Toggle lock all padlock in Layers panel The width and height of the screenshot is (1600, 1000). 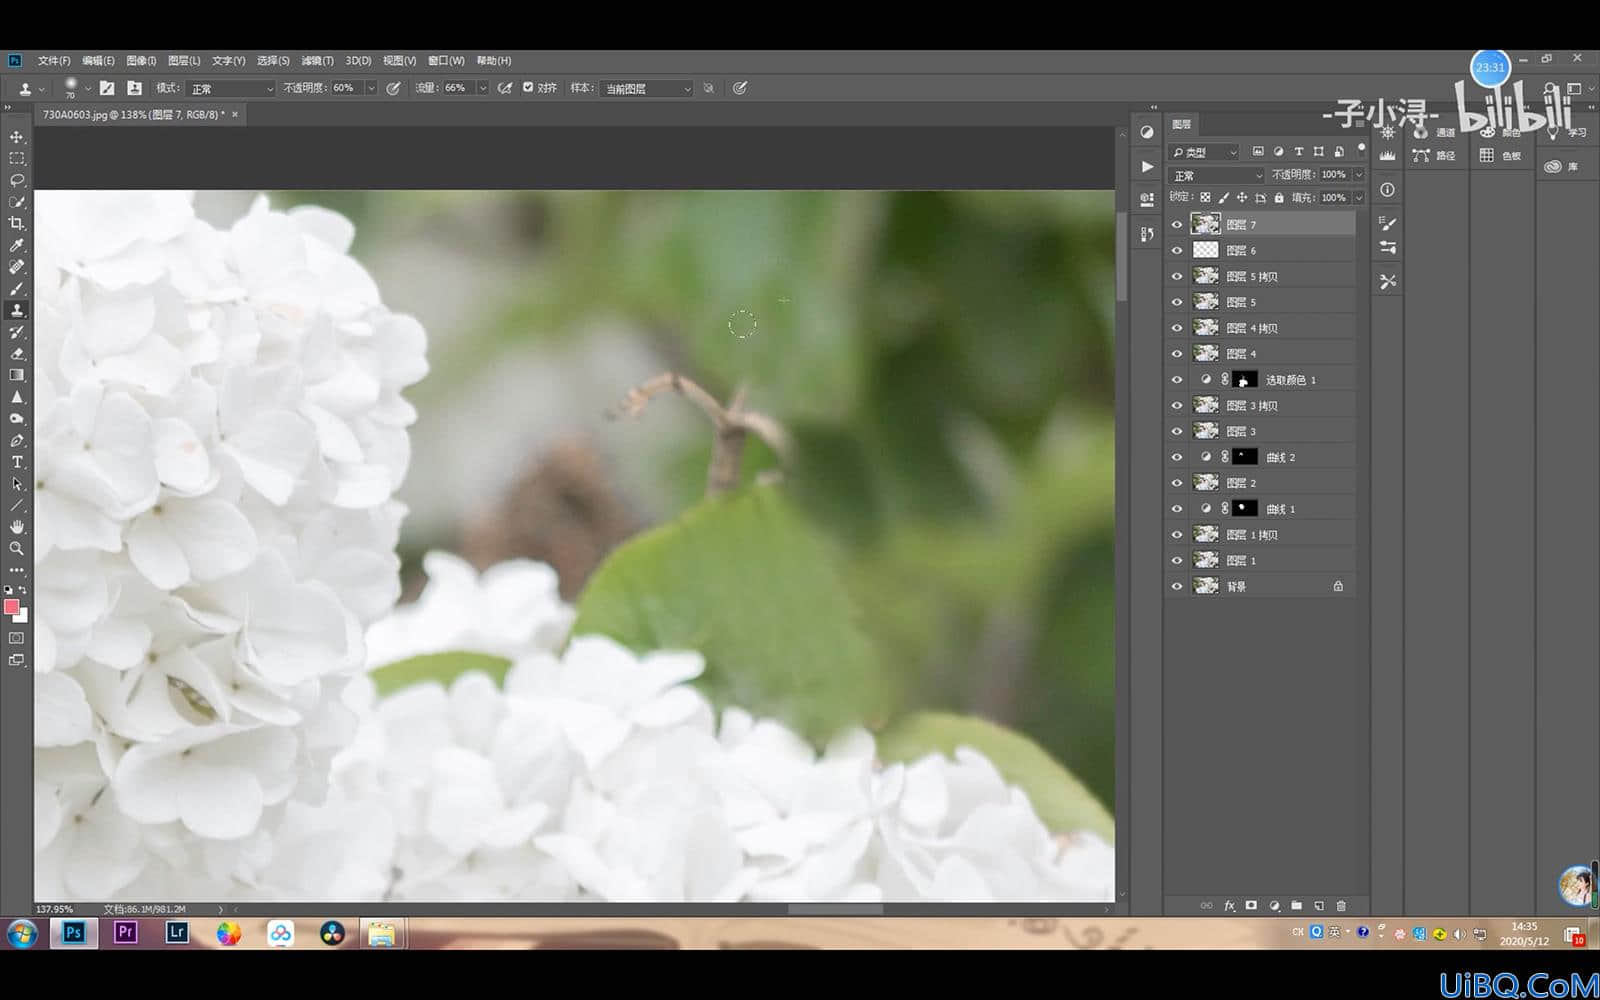(x=1279, y=198)
